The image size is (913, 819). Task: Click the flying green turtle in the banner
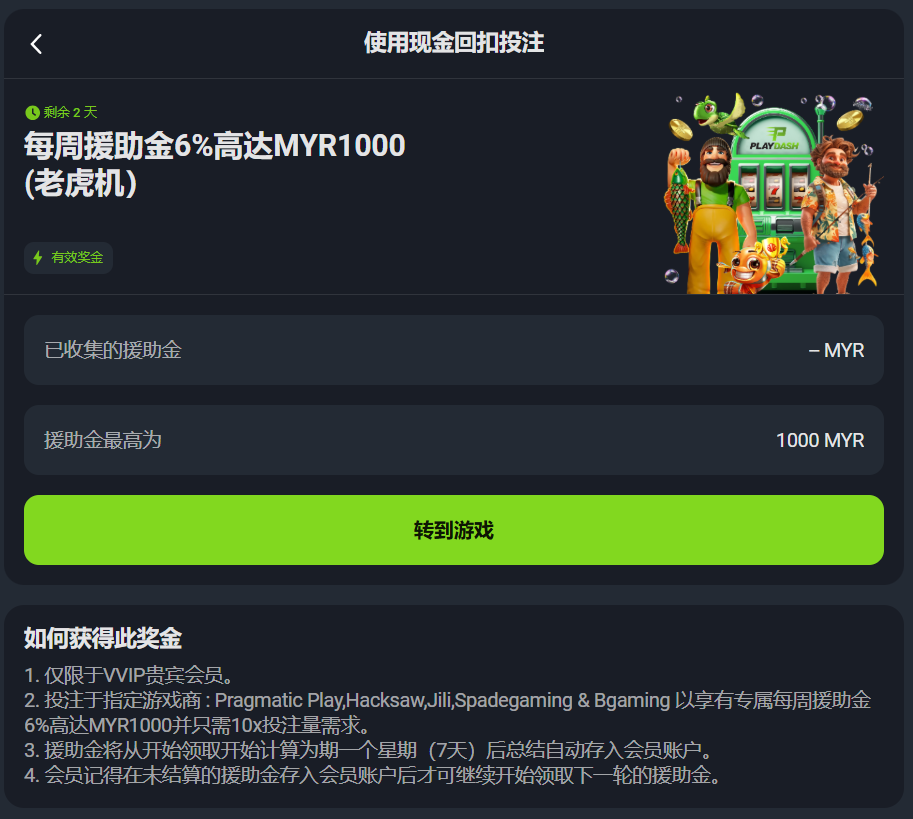pyautogui.click(x=716, y=115)
